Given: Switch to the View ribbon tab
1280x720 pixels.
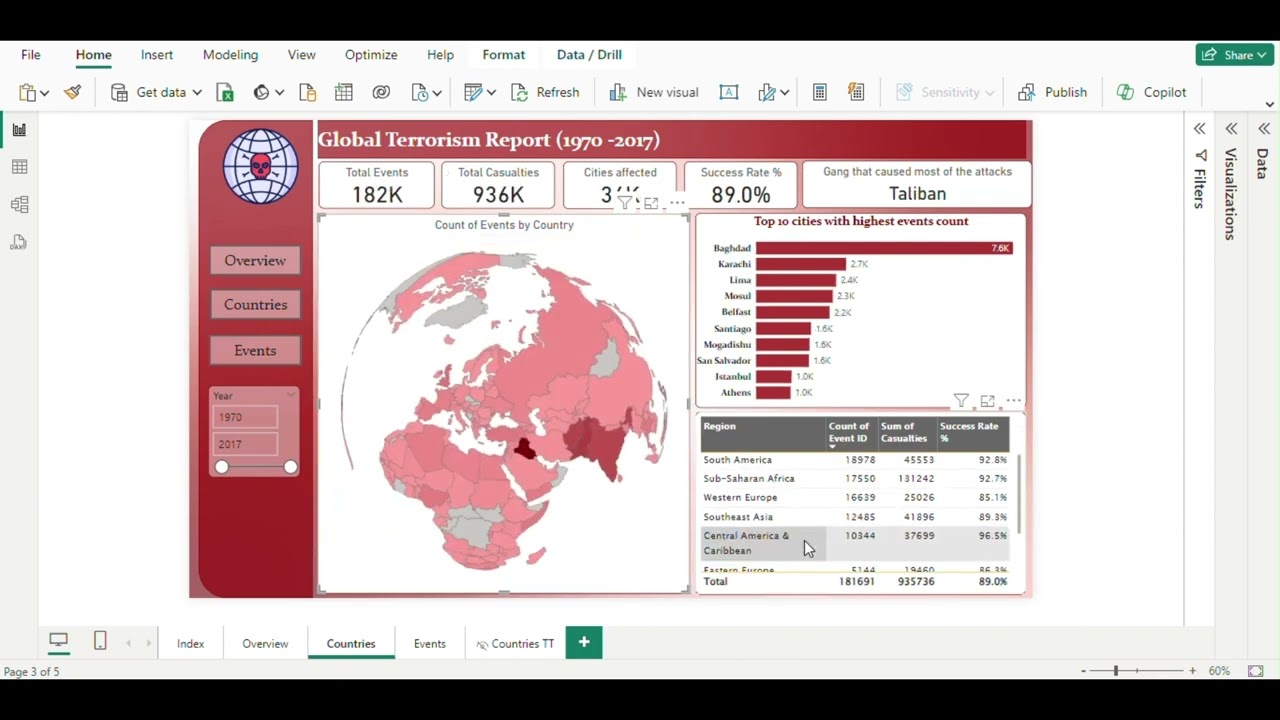Looking at the screenshot, I should point(301,55).
